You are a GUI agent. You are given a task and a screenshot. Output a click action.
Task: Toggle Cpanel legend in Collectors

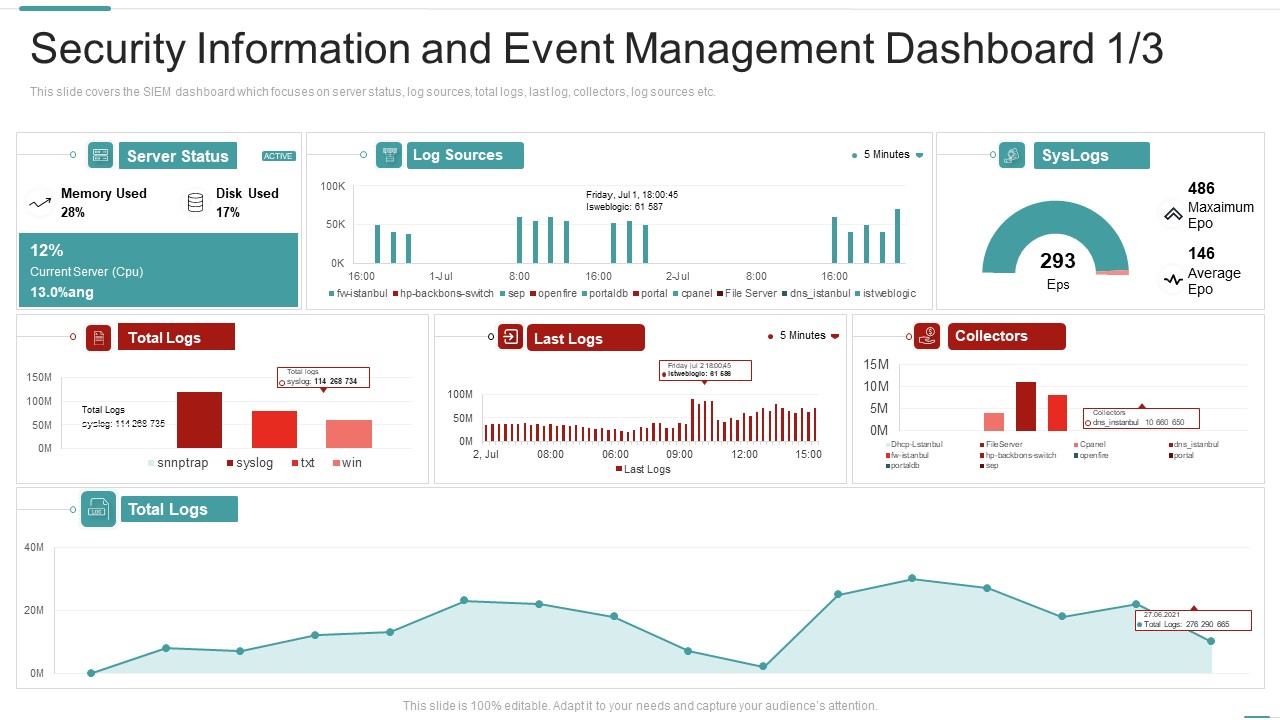pos(1090,444)
